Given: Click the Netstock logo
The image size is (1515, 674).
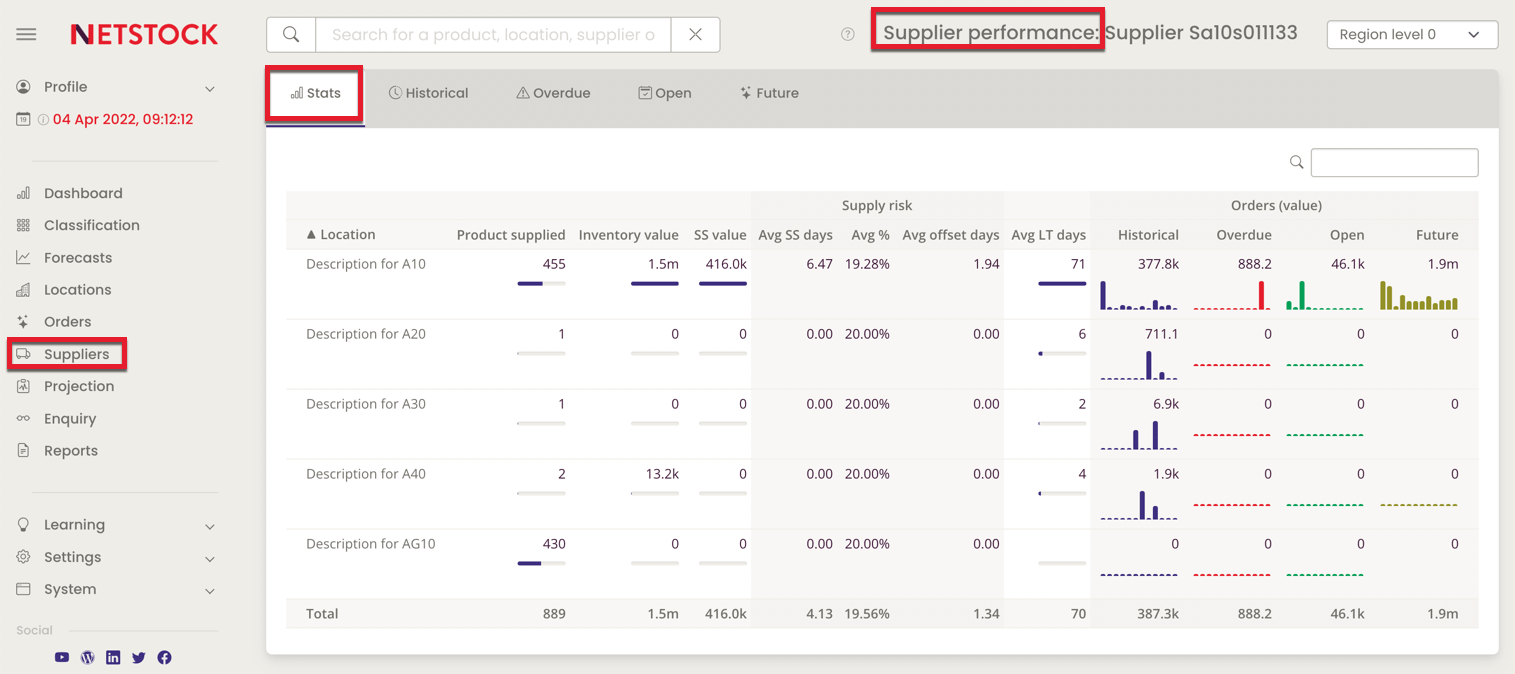Looking at the screenshot, I should click(x=143, y=33).
